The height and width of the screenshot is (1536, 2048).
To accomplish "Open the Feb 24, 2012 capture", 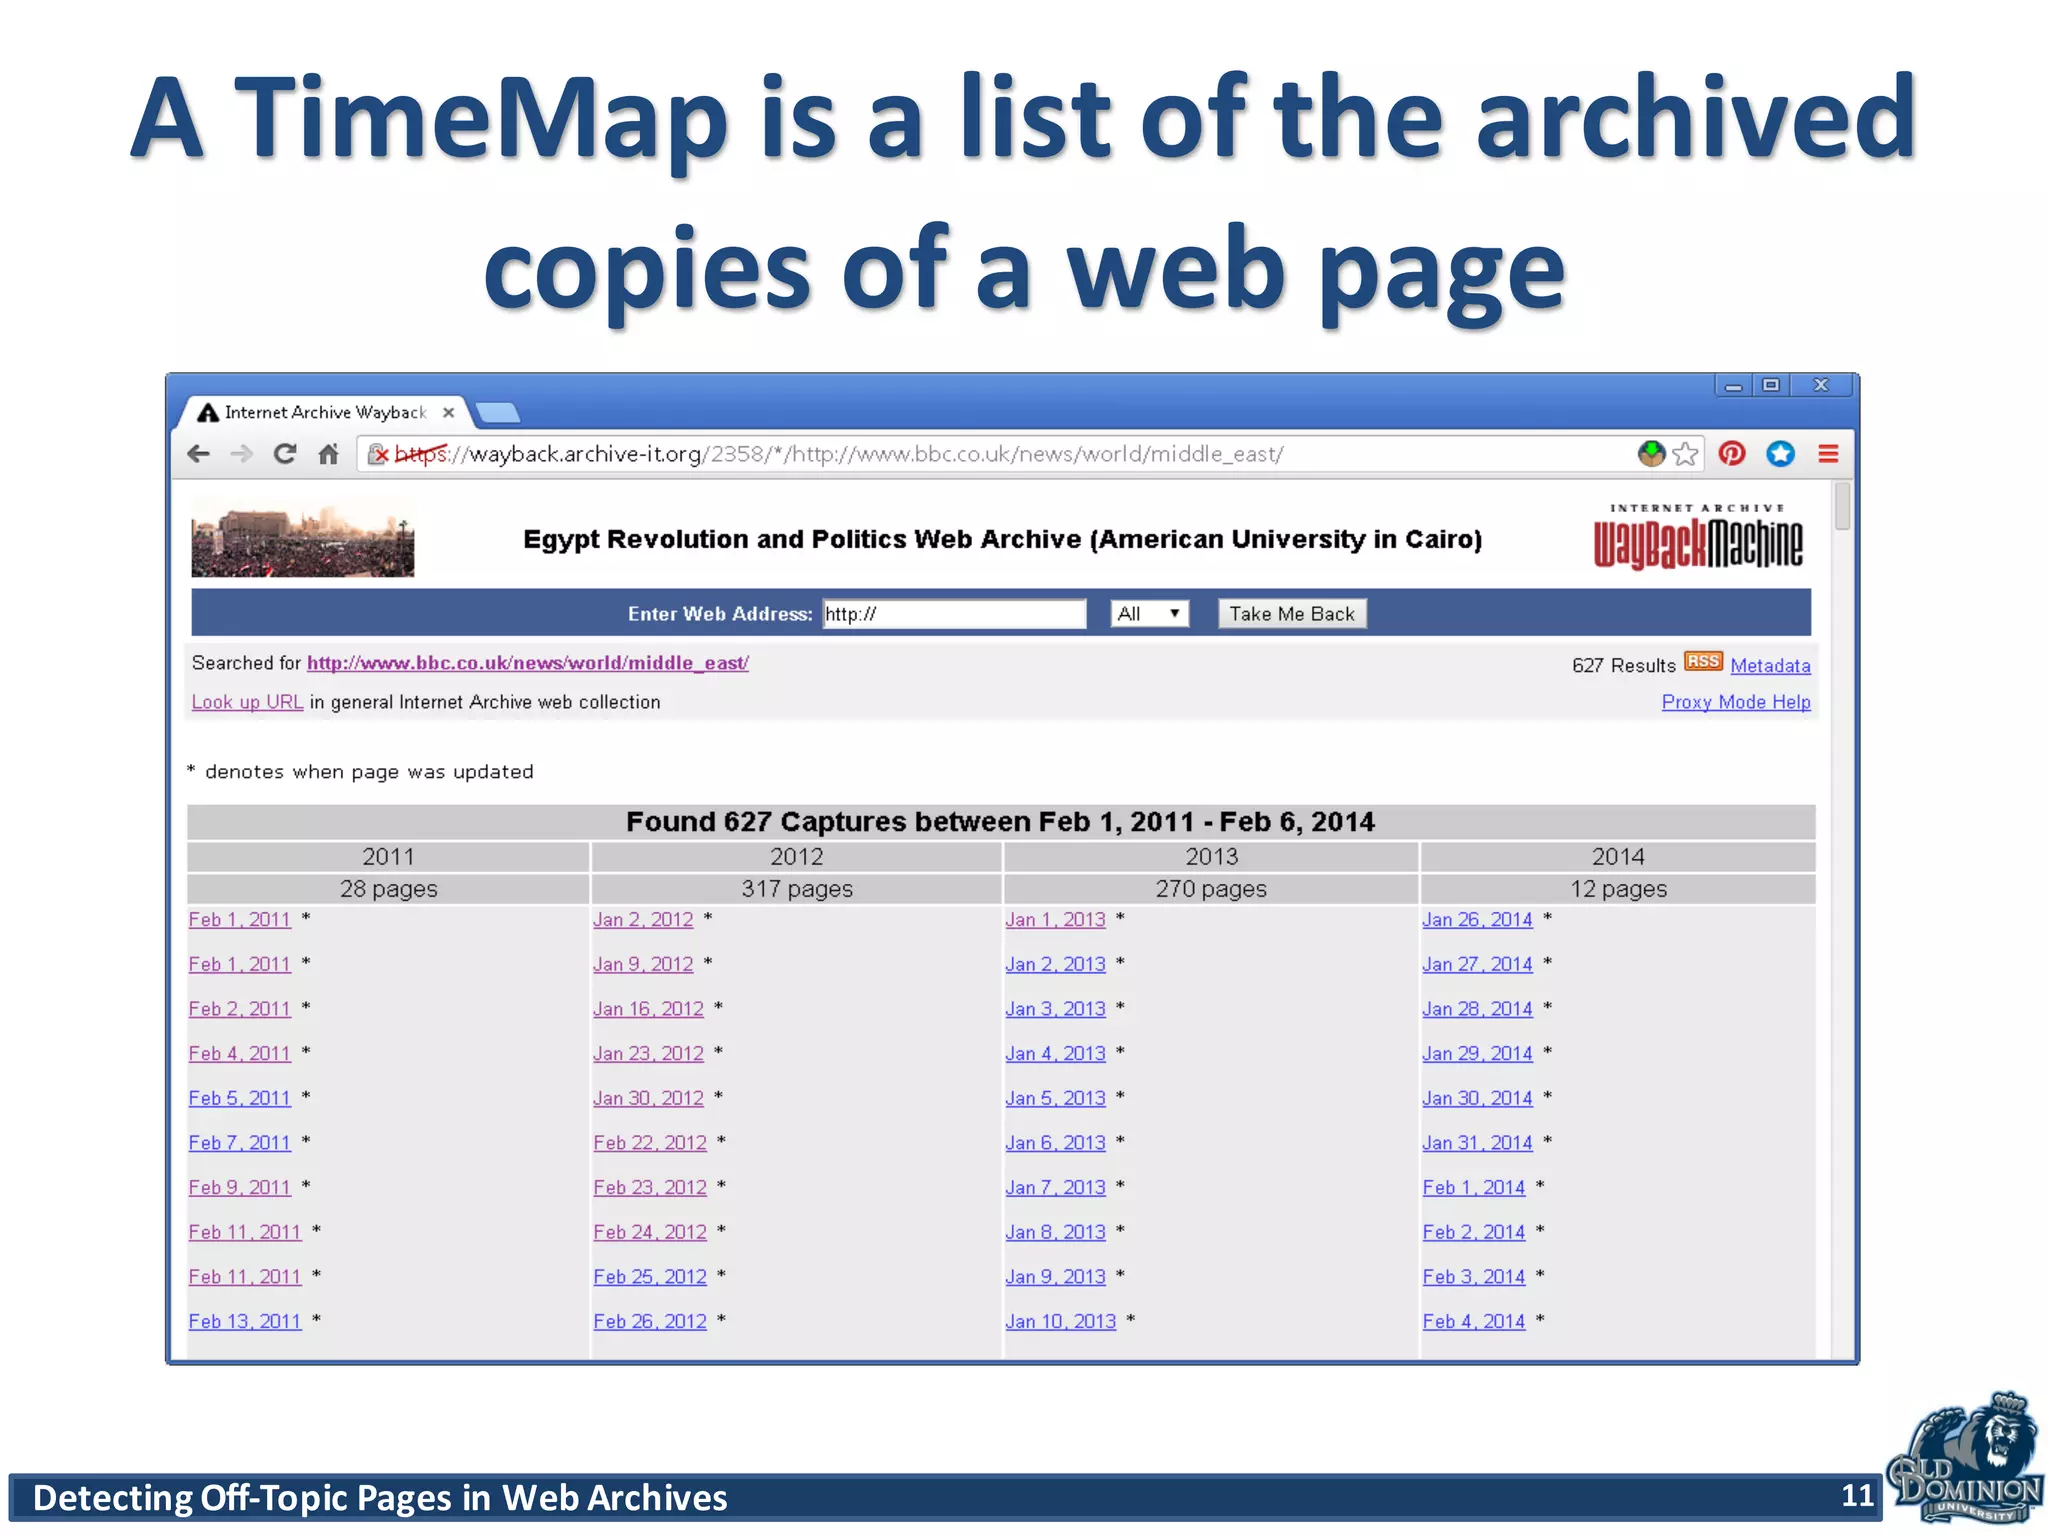I will point(650,1232).
